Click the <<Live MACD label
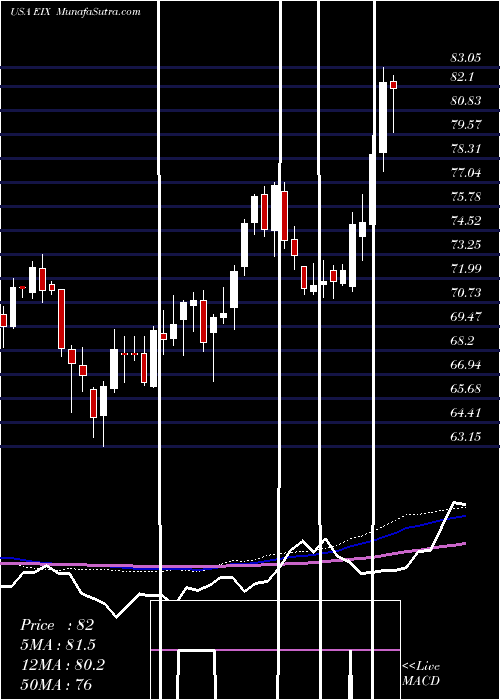 (421, 673)
